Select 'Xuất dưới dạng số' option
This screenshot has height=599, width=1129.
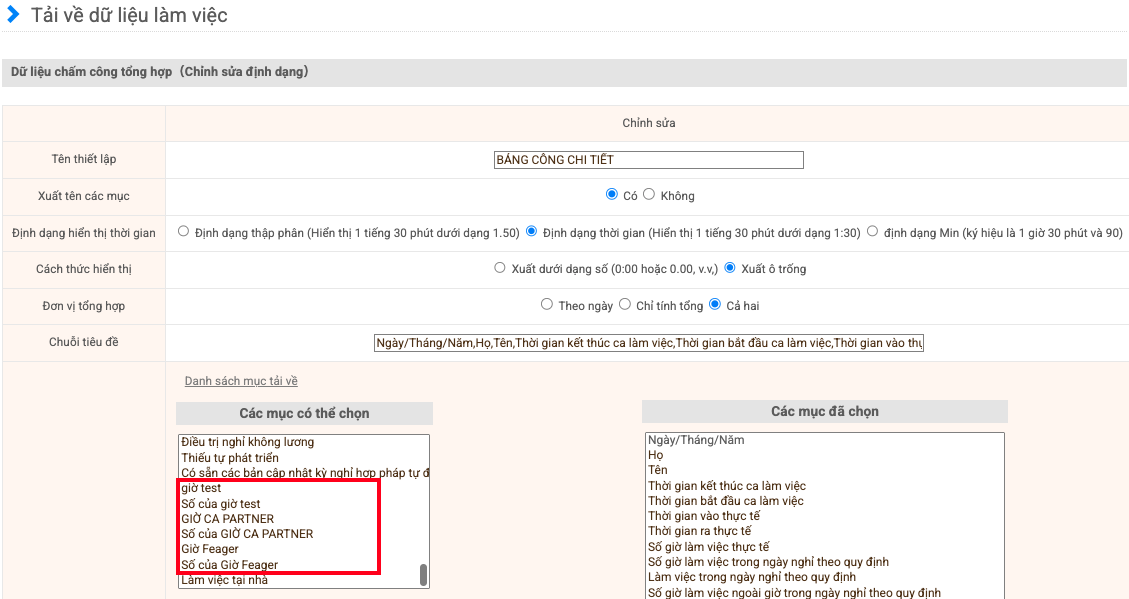(500, 268)
